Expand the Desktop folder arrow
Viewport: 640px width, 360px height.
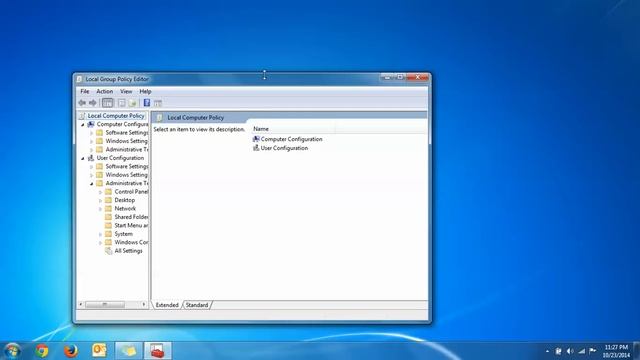pyautogui.click(x=101, y=200)
